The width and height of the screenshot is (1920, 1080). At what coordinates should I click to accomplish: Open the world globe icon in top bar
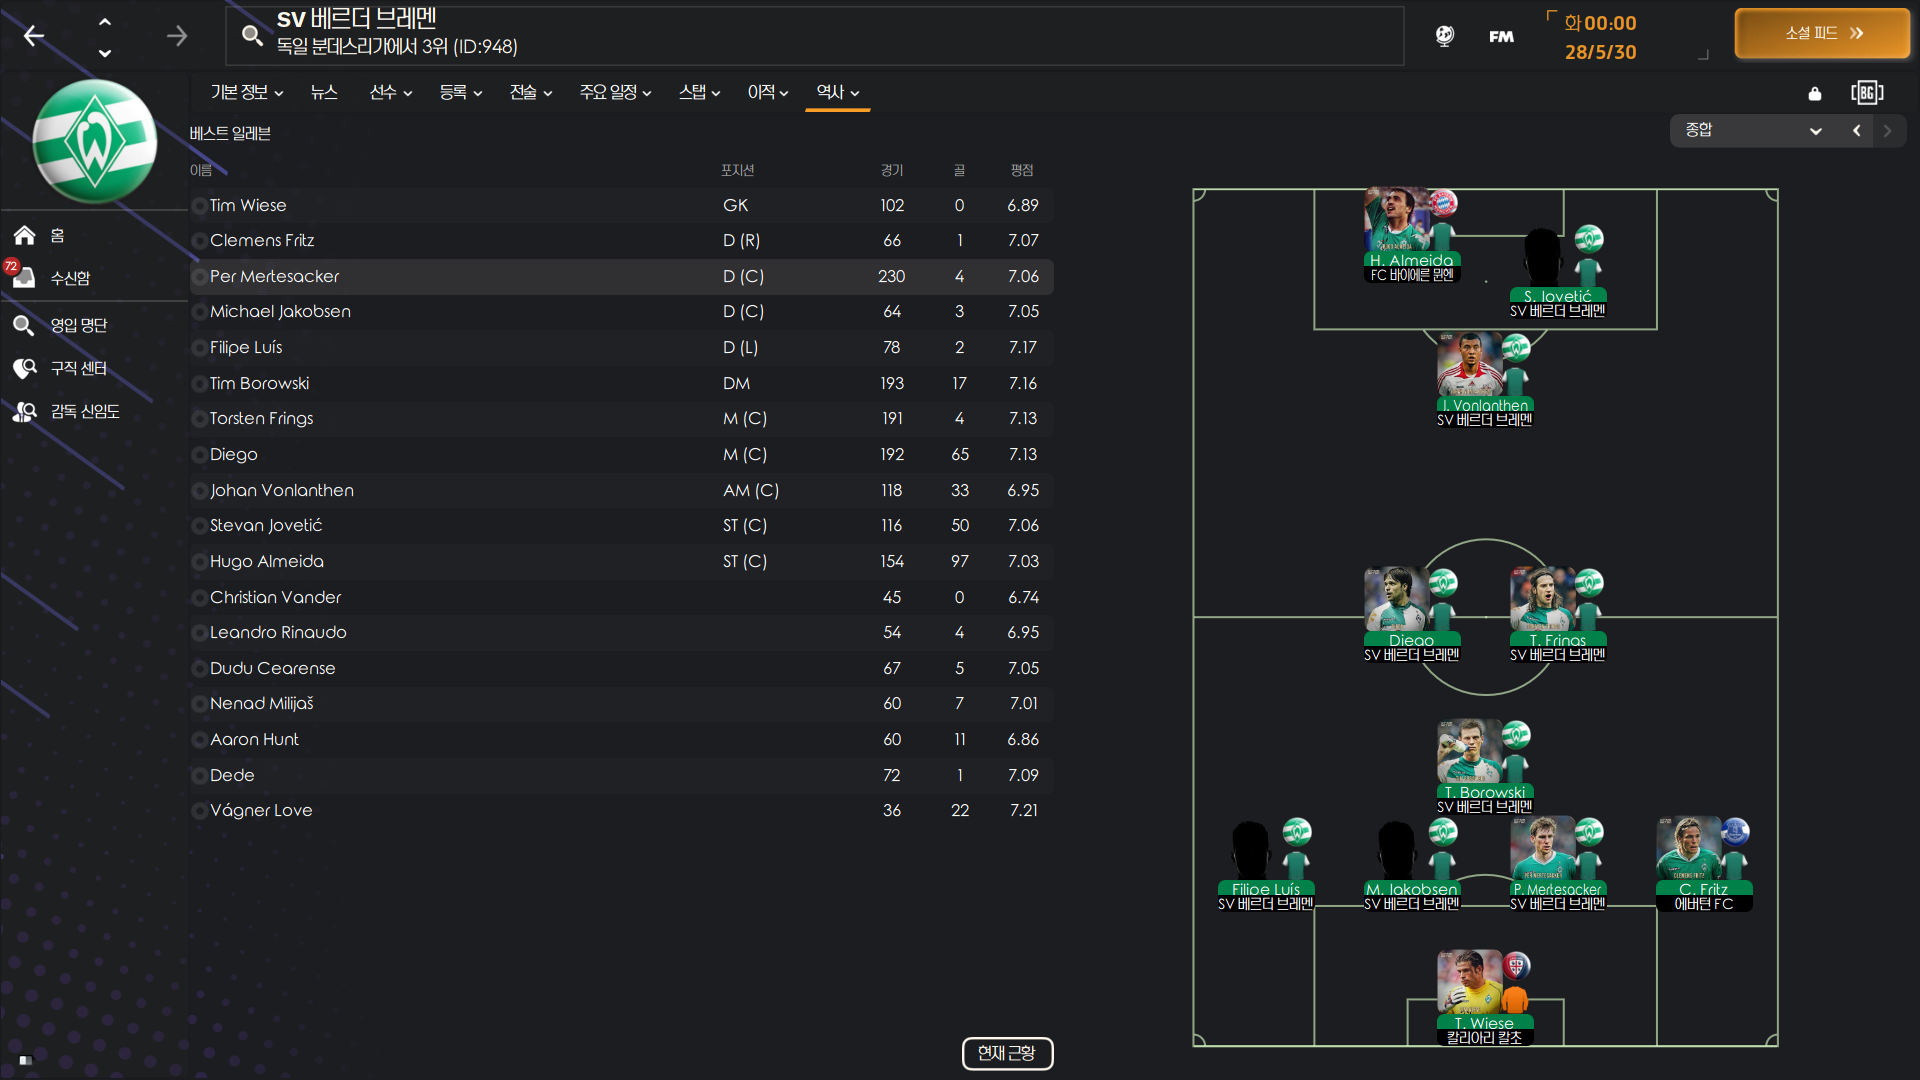1445,36
